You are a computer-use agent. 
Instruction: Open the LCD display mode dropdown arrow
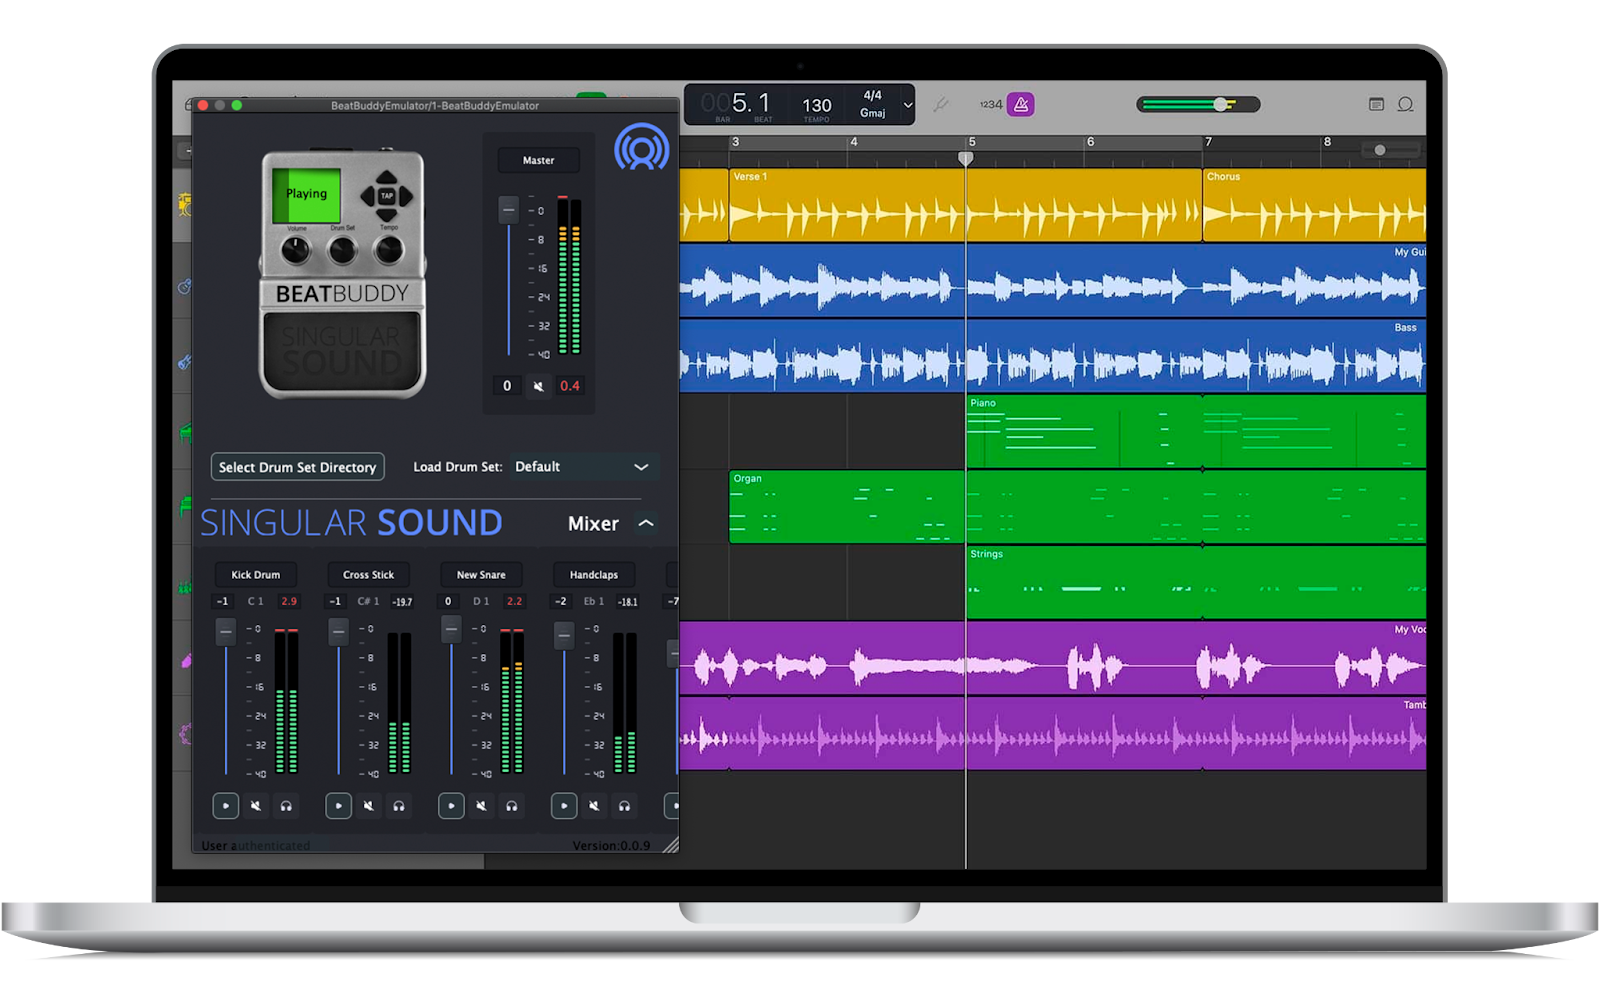point(908,104)
